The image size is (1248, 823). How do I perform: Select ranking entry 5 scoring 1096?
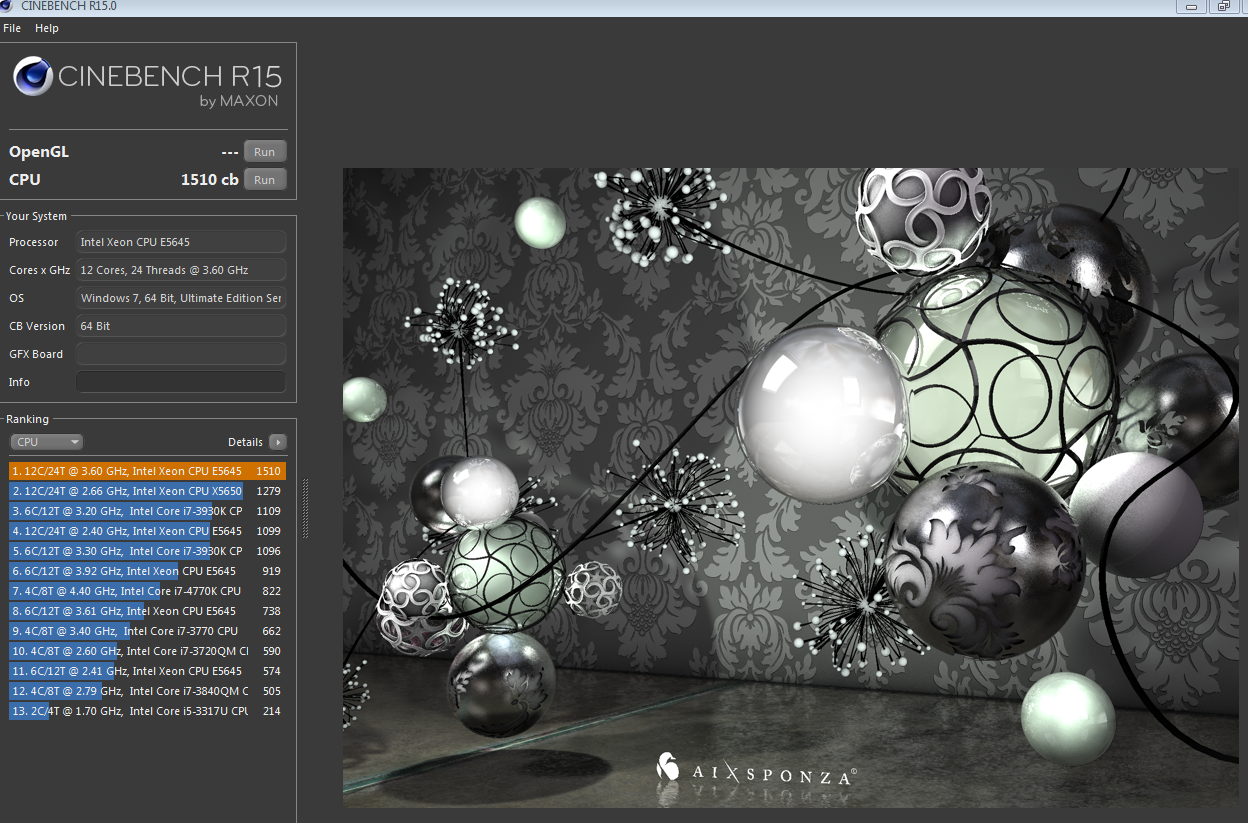coord(148,551)
